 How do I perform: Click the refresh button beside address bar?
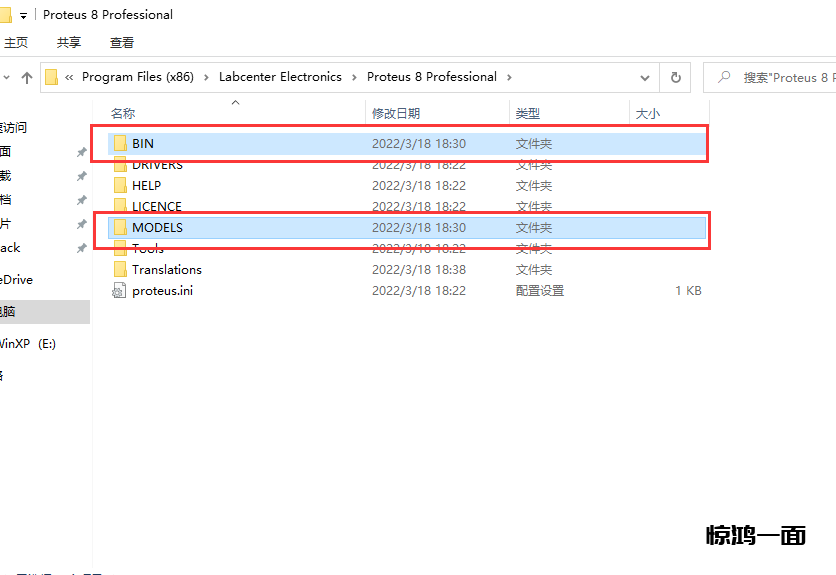point(676,77)
